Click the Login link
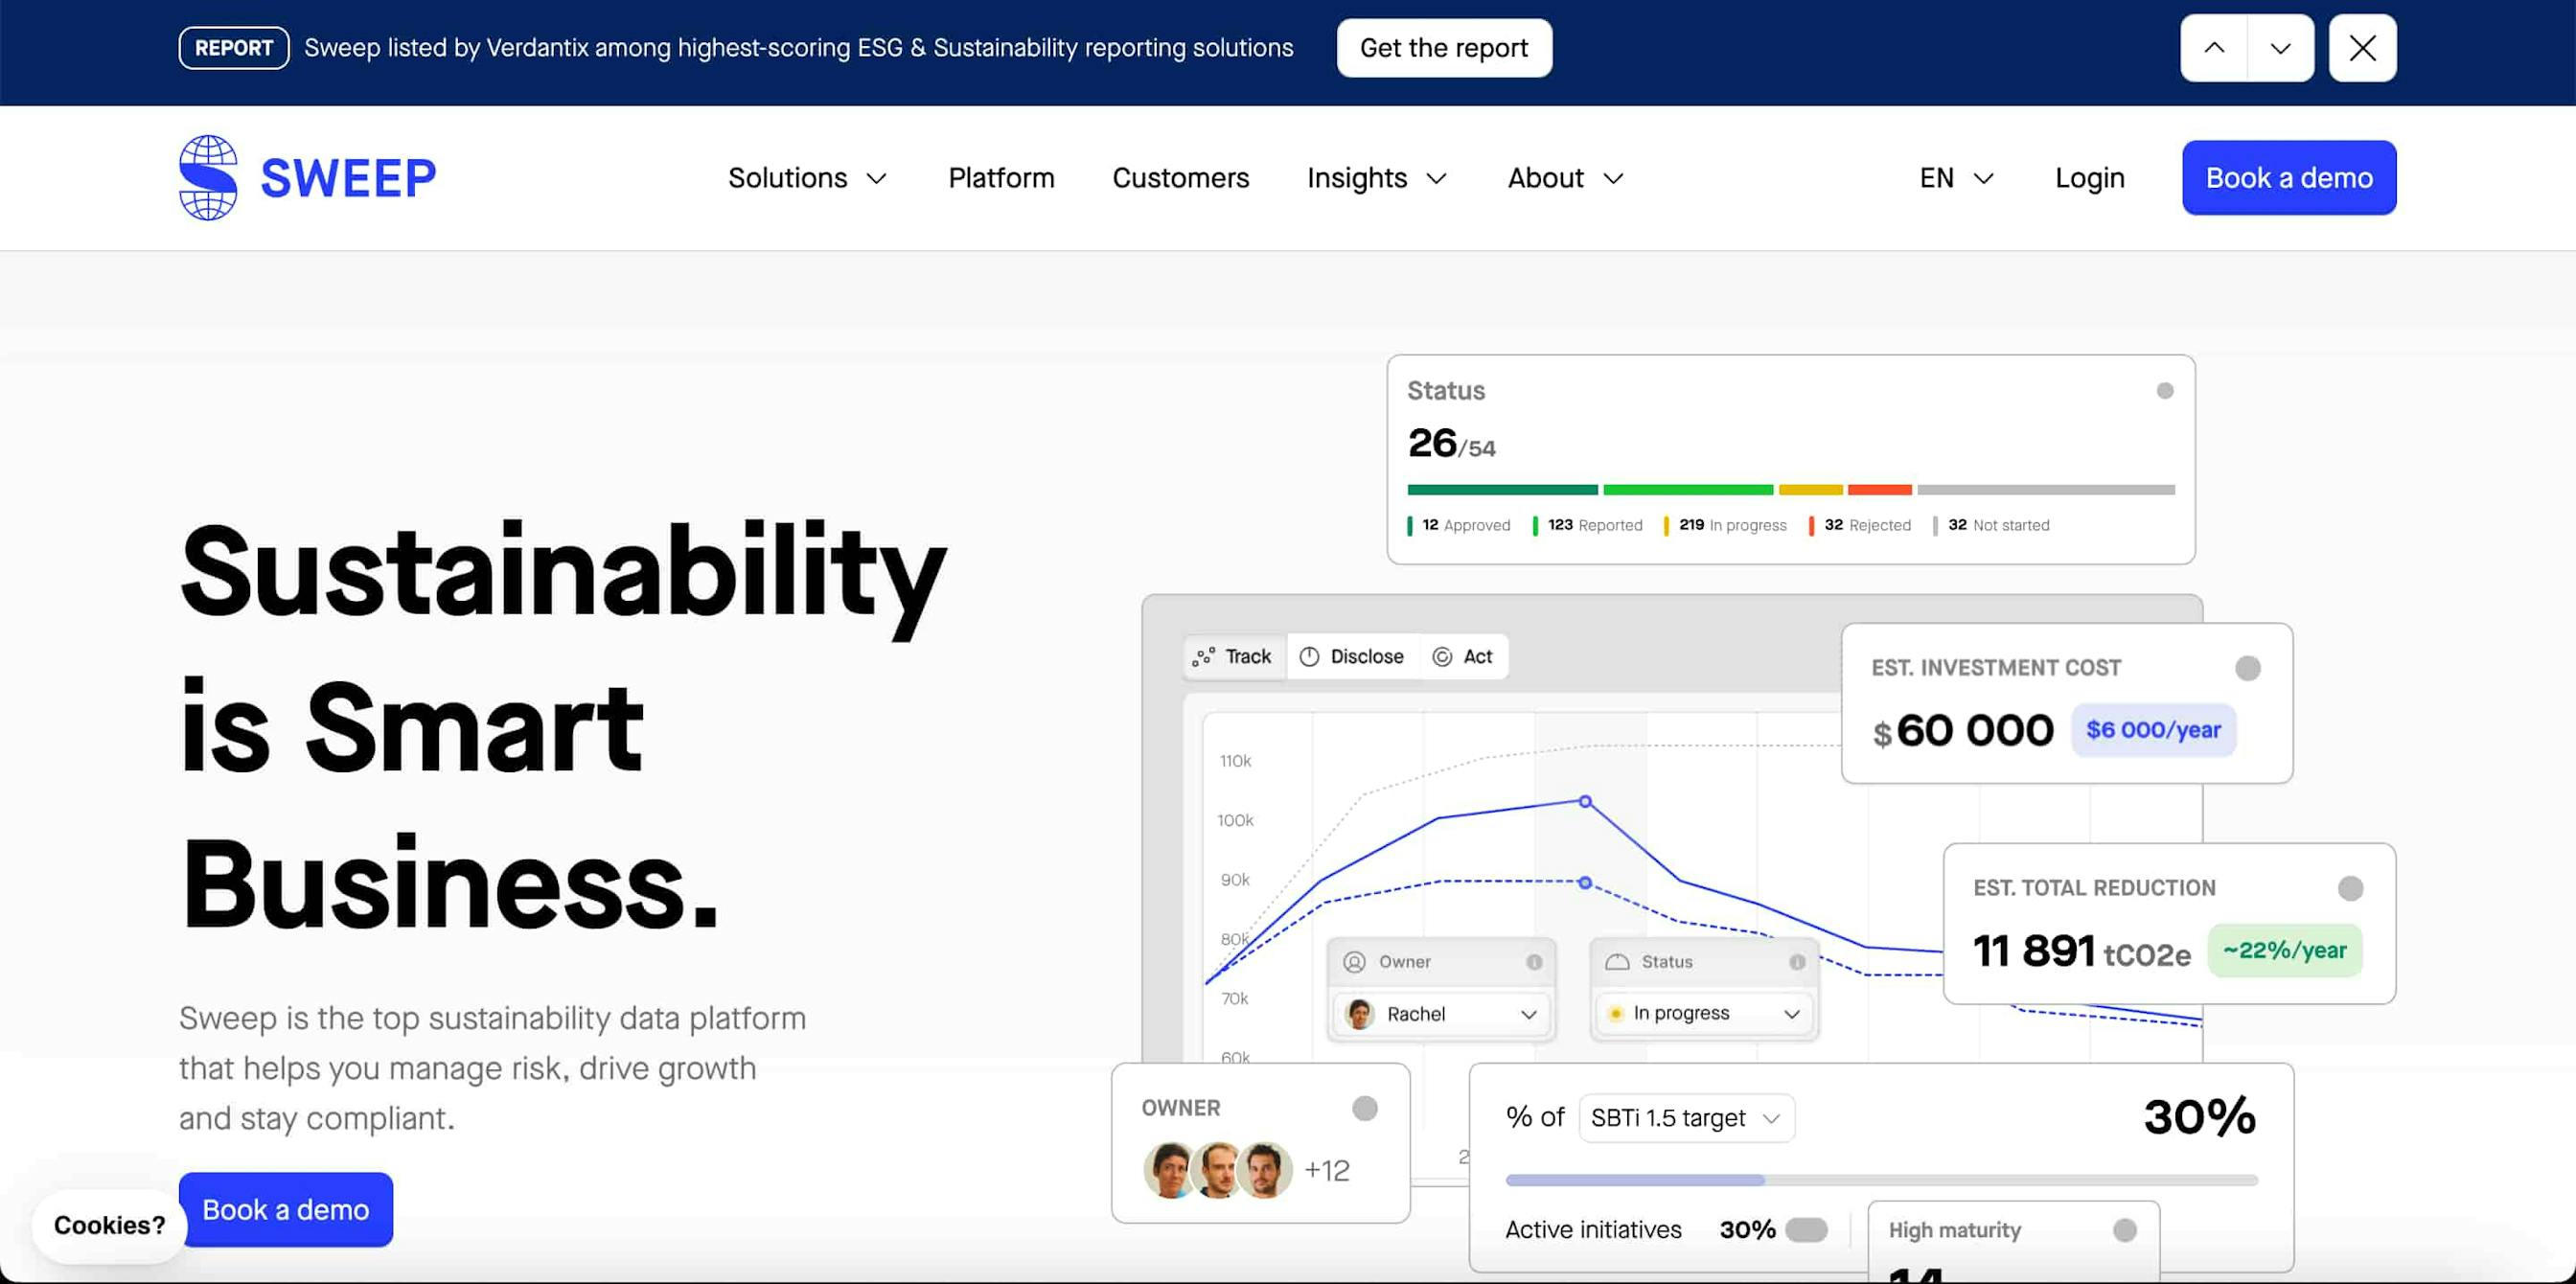The image size is (2576, 1284). [2089, 178]
